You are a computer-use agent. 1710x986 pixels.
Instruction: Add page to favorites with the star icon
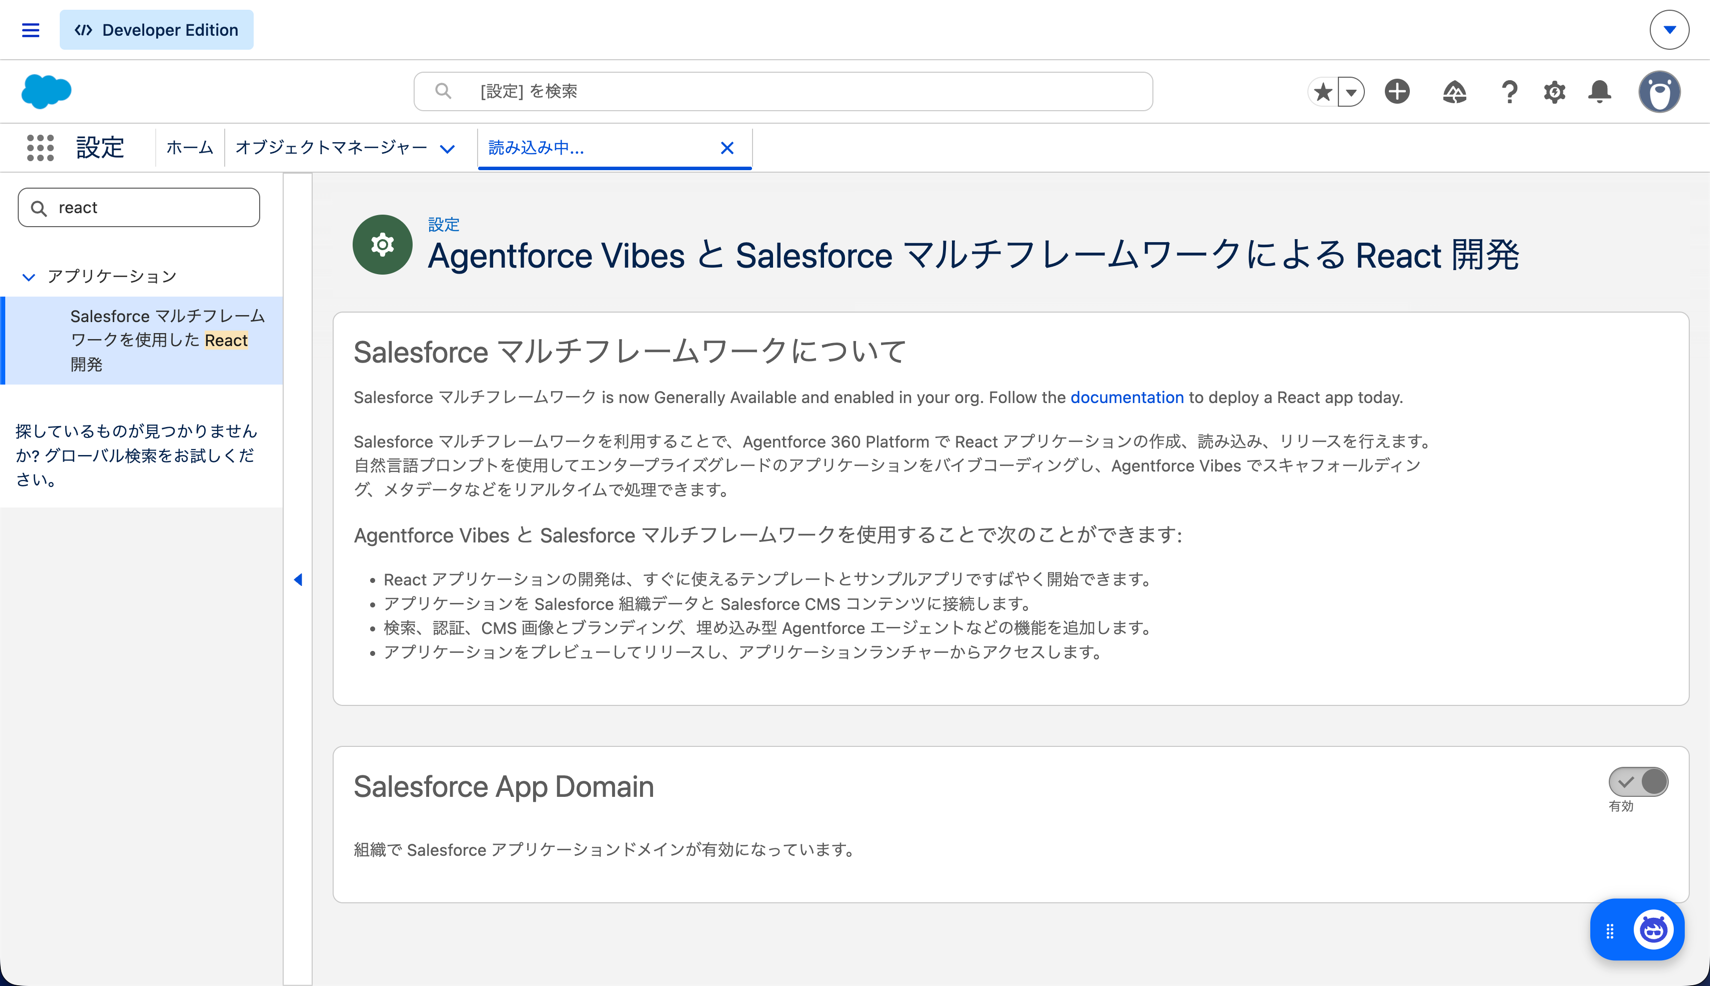click(1323, 92)
